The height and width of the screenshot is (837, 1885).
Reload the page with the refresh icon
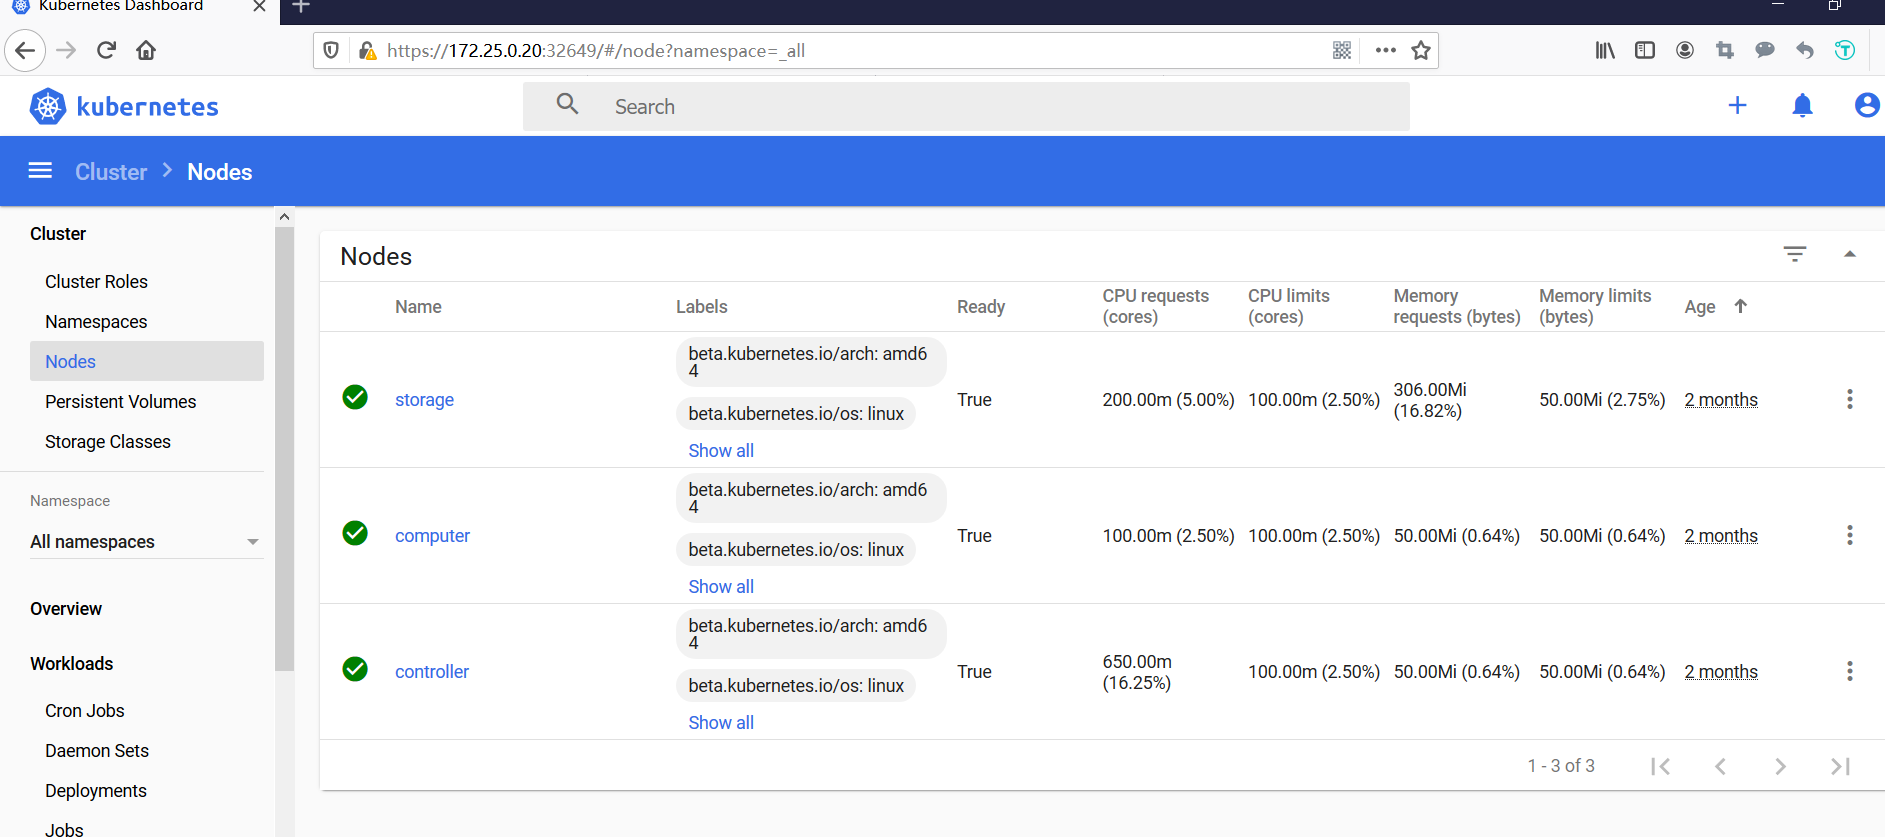coord(106,50)
